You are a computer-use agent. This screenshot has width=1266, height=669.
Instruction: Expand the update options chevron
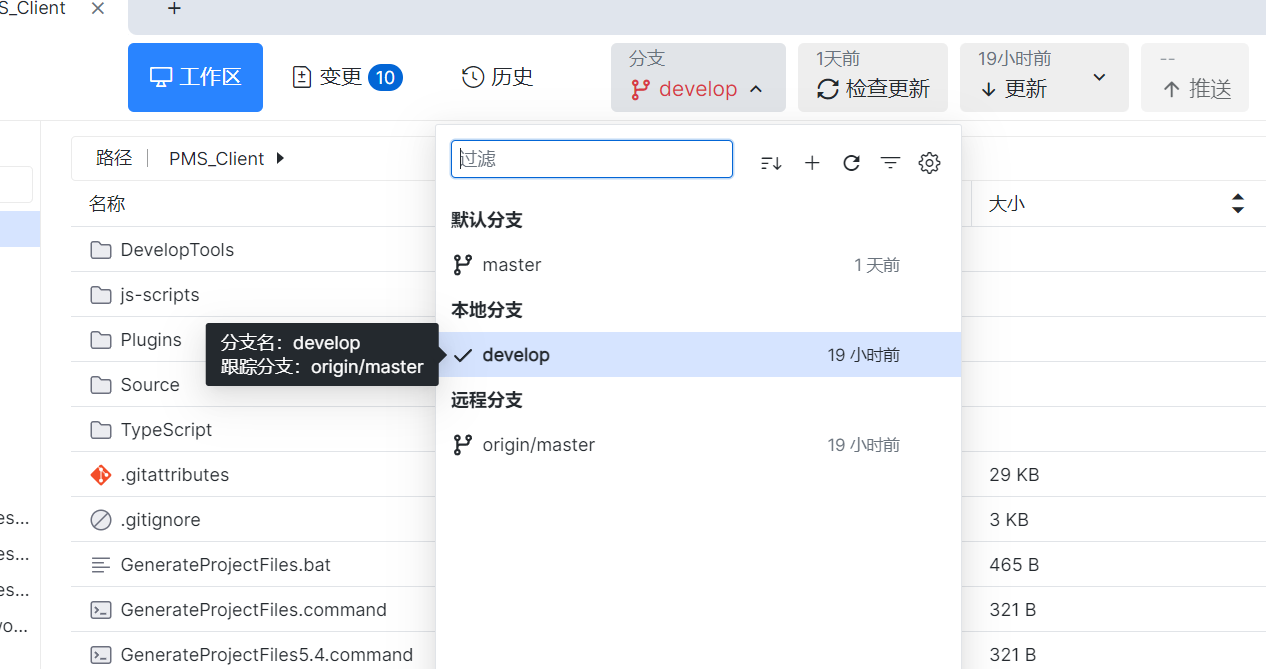(x=1099, y=77)
